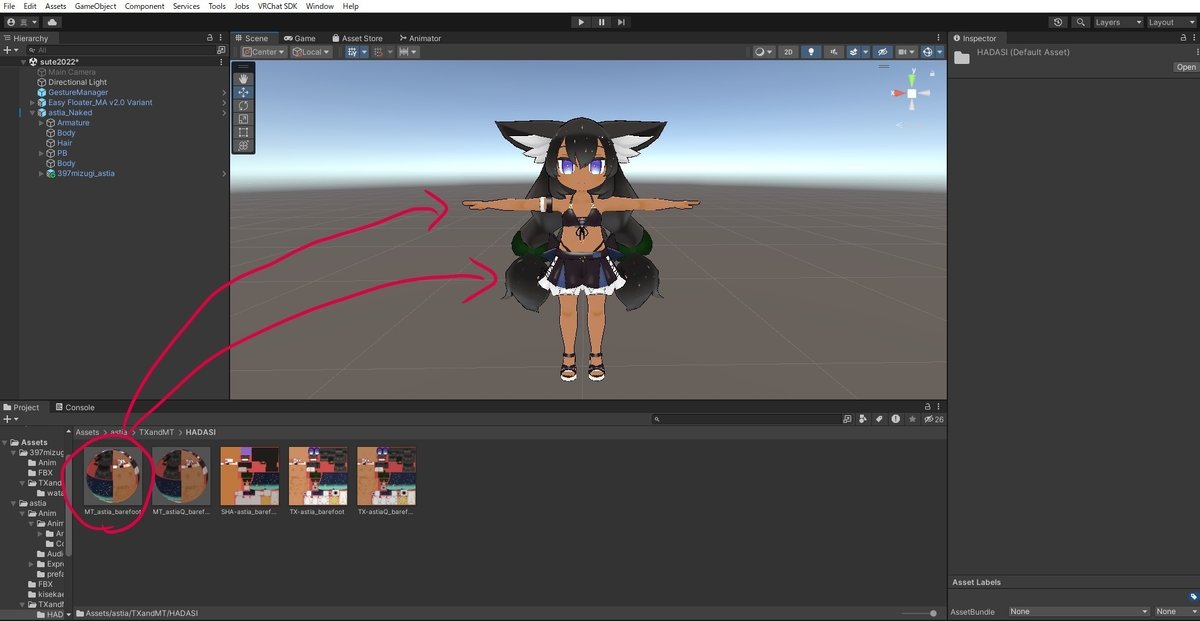Toggle scene lighting lightbulb
Image resolution: width=1200 pixels, height=621 pixels.
(811, 52)
